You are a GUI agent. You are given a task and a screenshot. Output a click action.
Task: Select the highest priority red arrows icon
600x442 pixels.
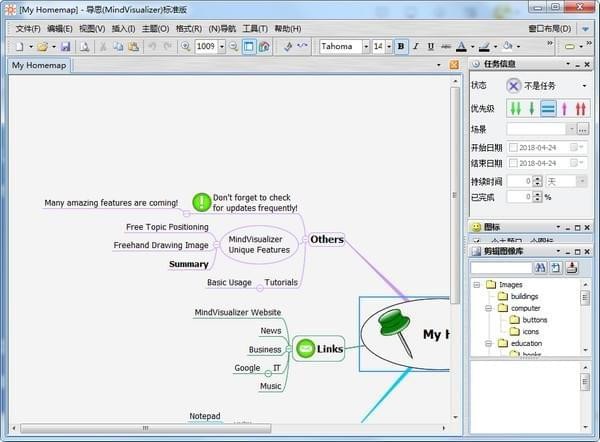tap(580, 108)
